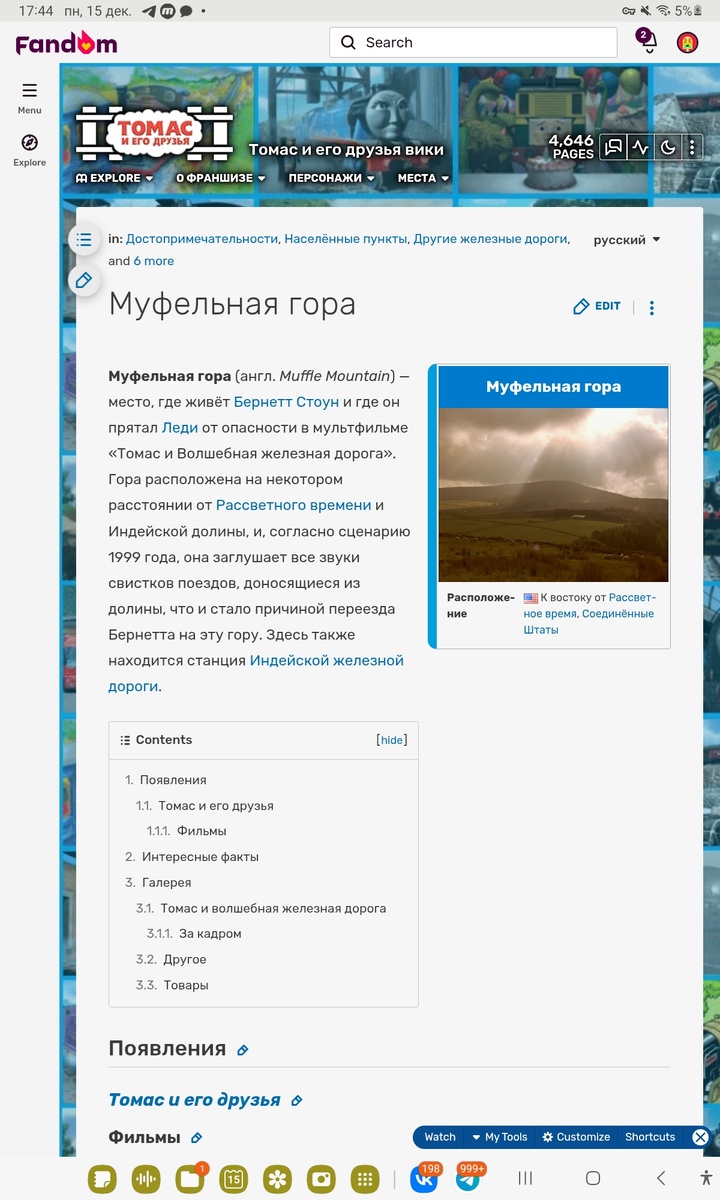The width and height of the screenshot is (720, 1200).
Task: Expand the ПЕРСОНАЖИ menu
Action: tap(332, 178)
